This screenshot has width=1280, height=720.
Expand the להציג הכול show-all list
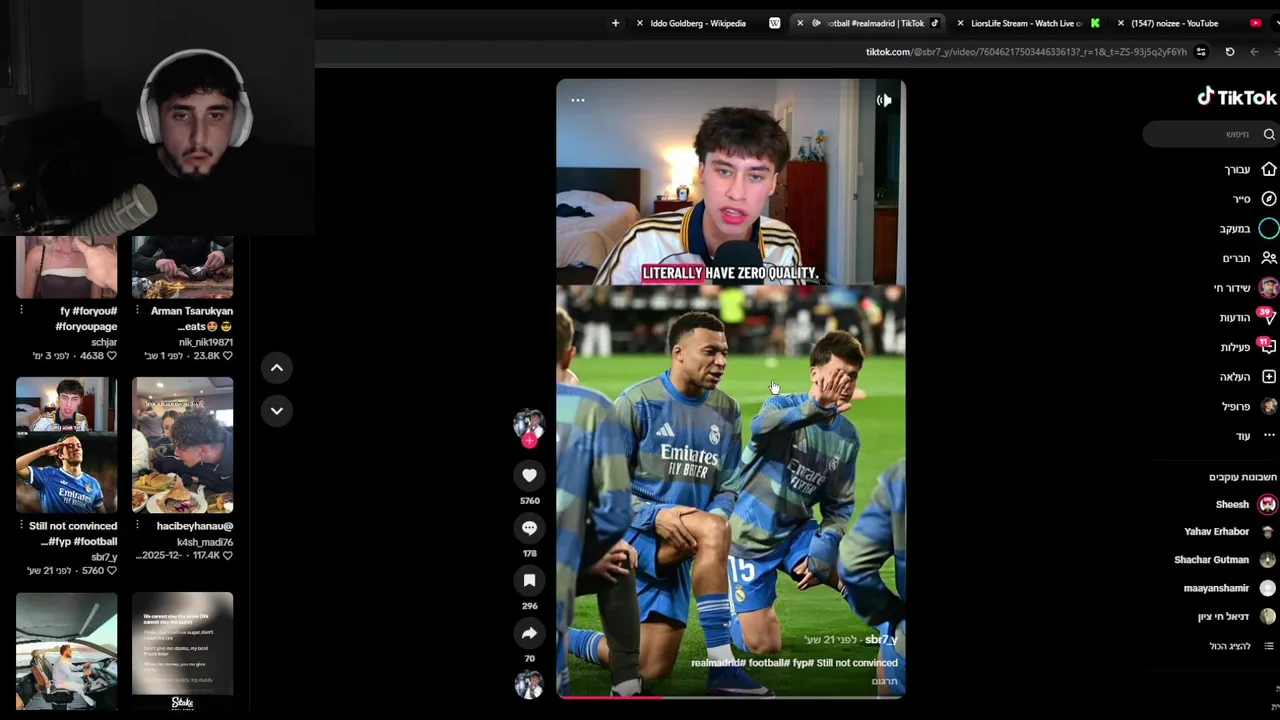pyautogui.click(x=1230, y=646)
